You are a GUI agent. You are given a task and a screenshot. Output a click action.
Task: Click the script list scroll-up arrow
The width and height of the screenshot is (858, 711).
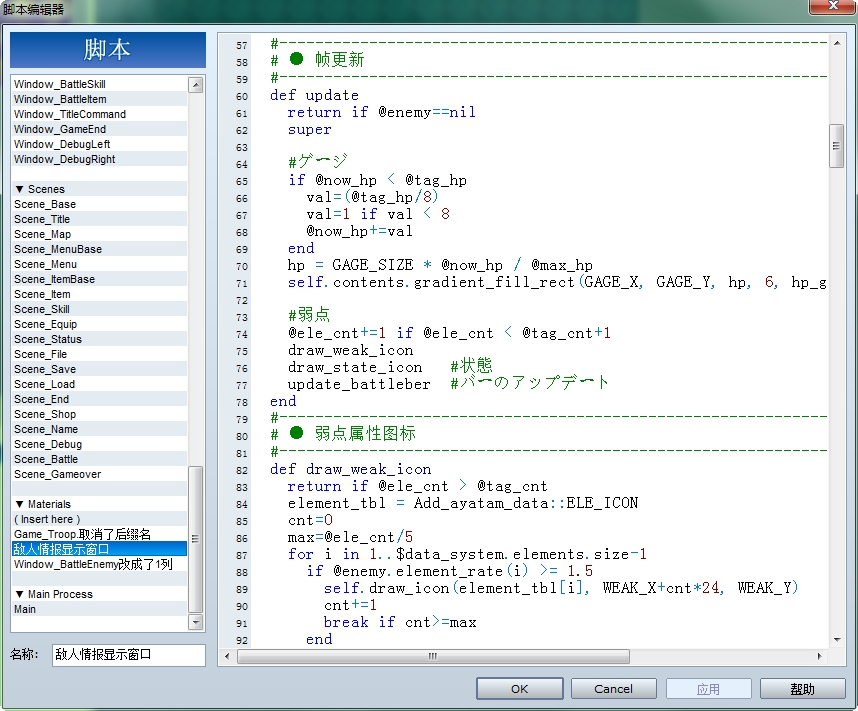point(195,85)
